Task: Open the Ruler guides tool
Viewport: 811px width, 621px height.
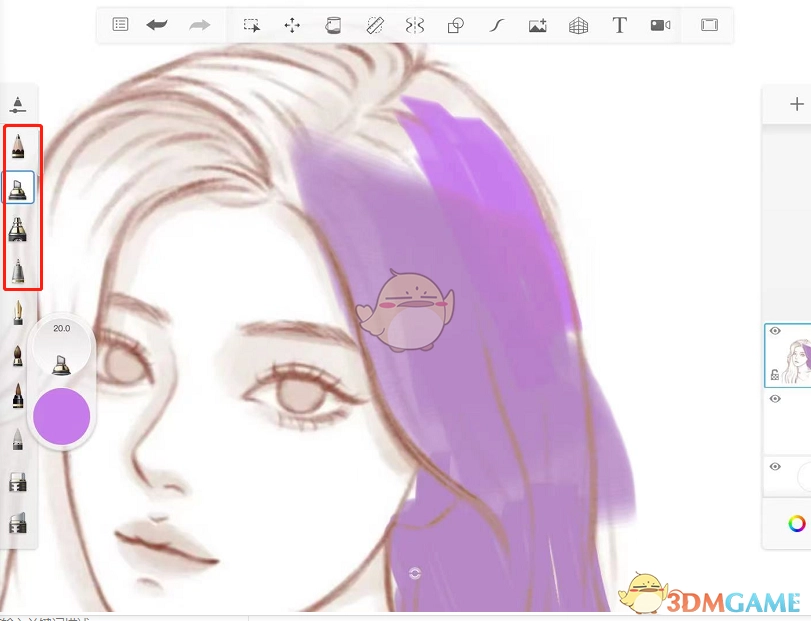Action: click(375, 25)
